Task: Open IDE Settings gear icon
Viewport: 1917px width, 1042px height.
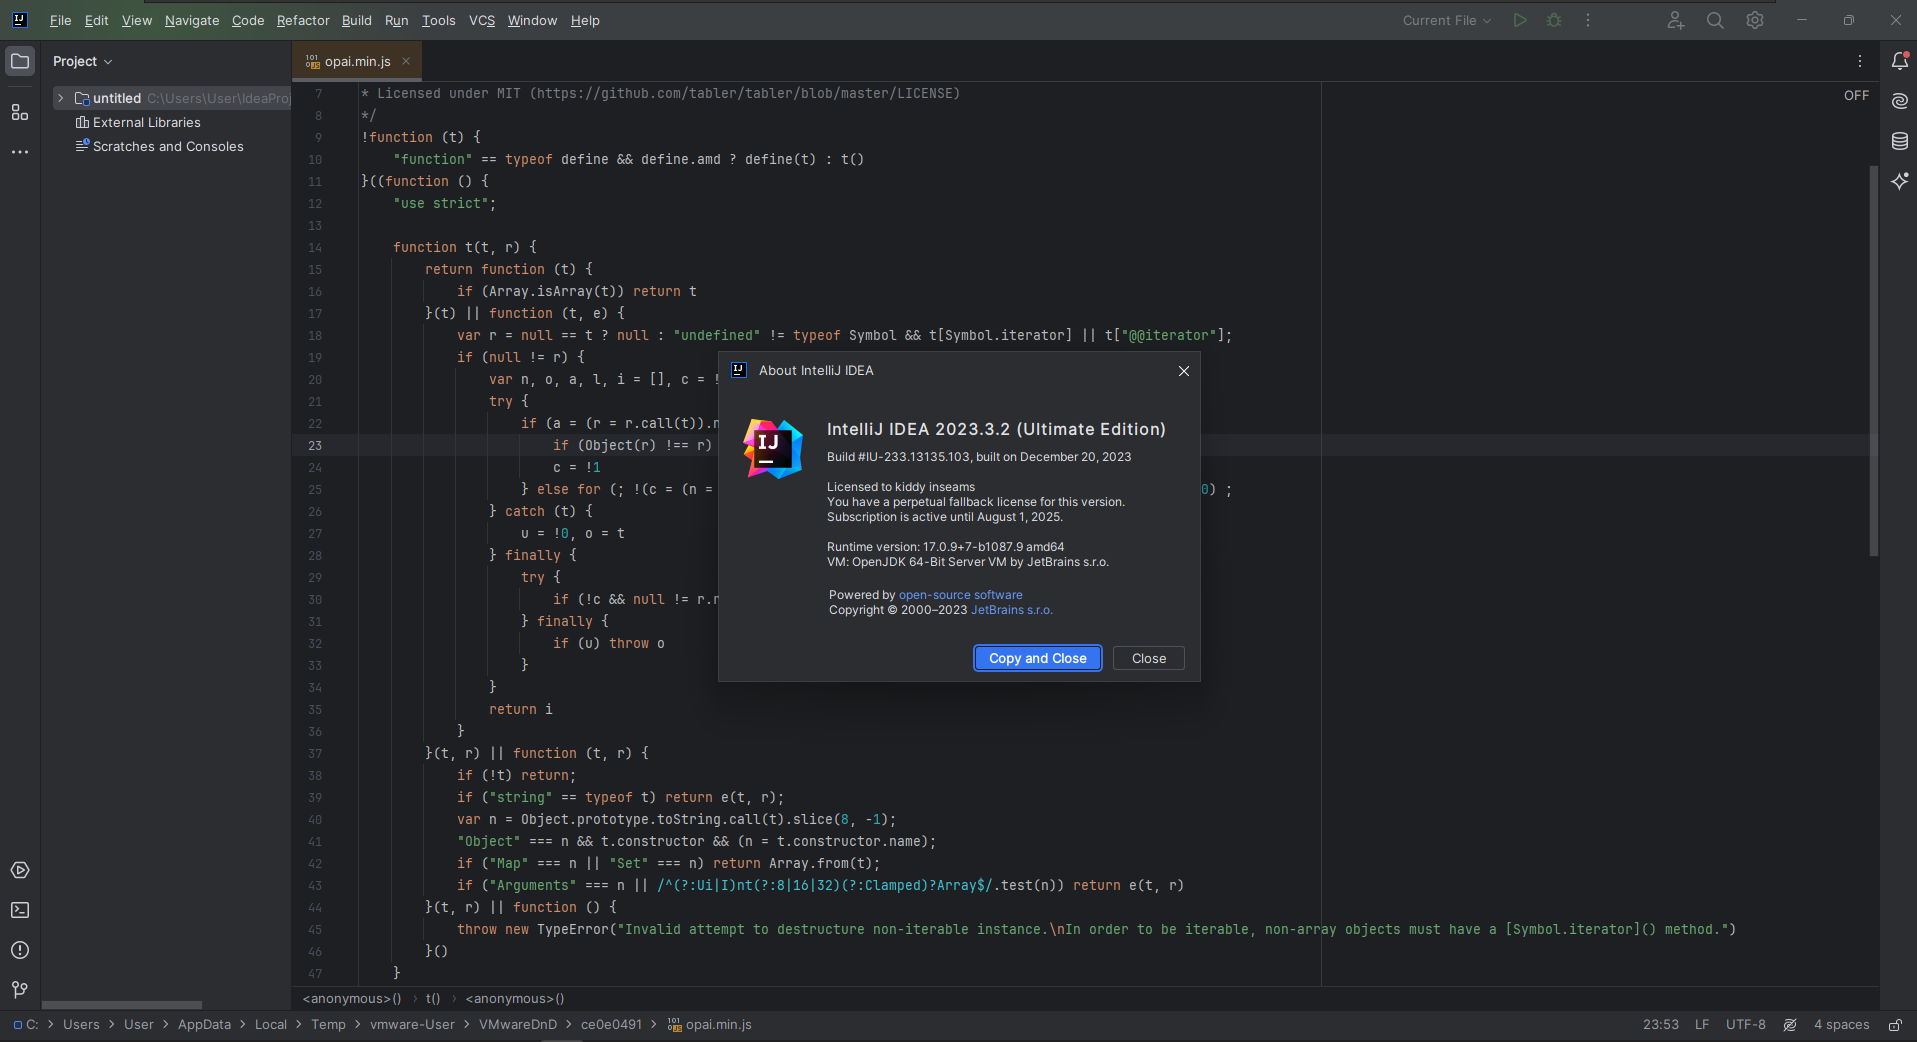Action: pyautogui.click(x=1755, y=20)
